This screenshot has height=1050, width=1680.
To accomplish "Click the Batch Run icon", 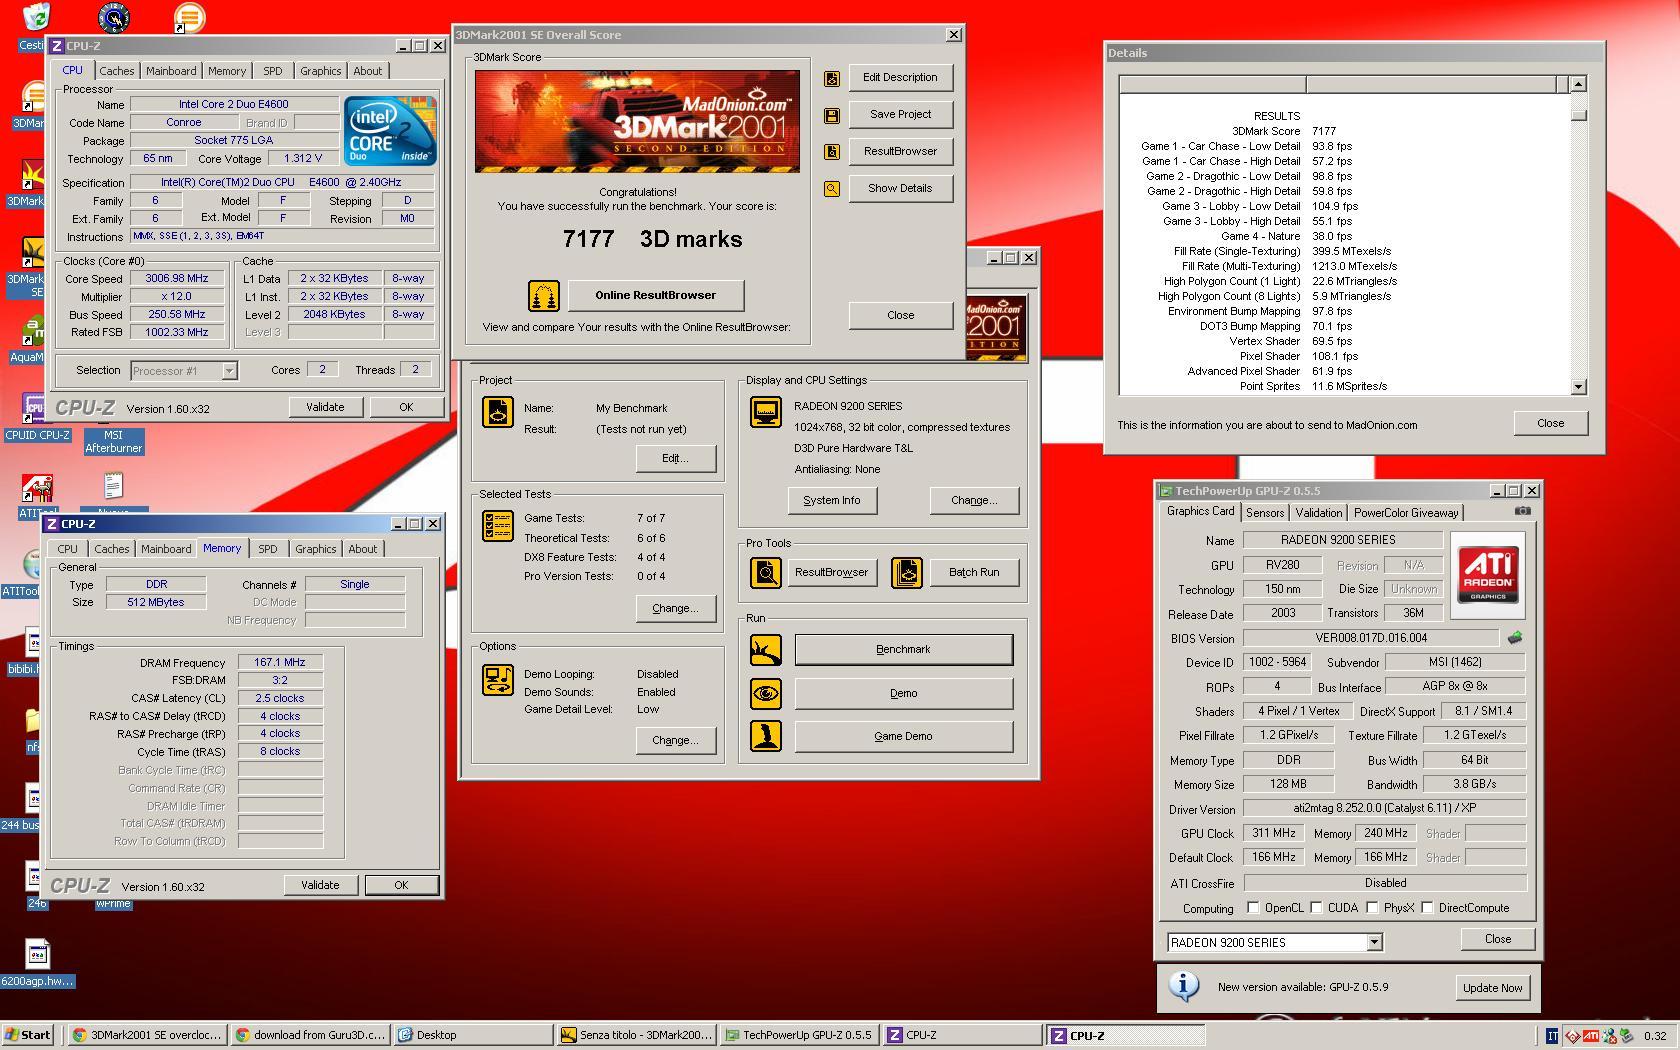I will 906,573.
